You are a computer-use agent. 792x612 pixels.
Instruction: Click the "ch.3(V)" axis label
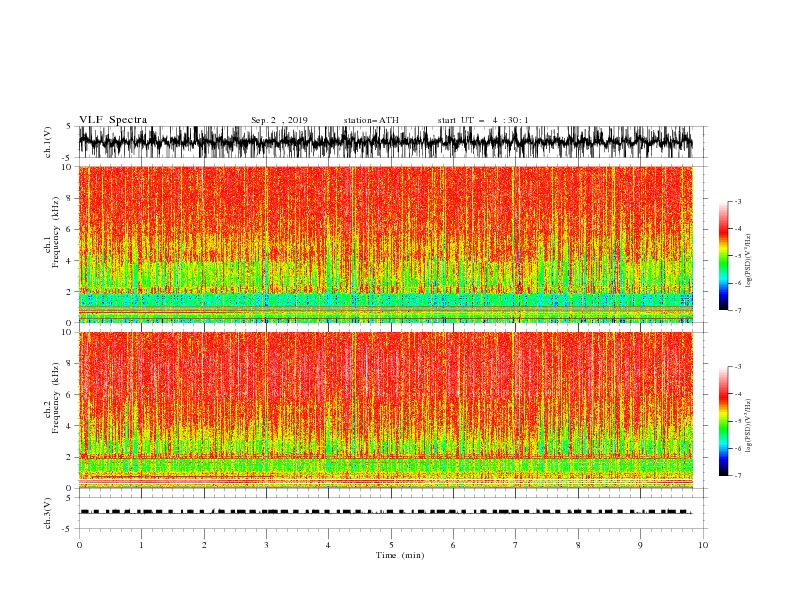click(x=48, y=513)
